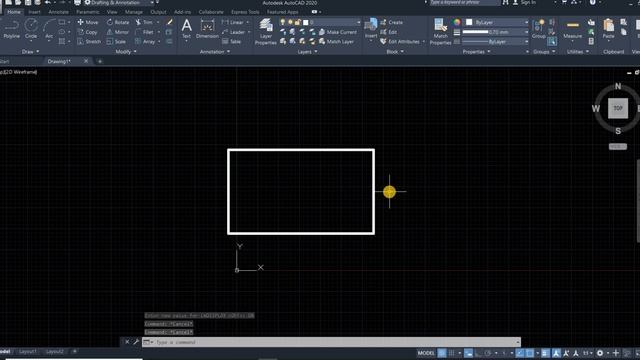Select the Polyline tool
This screenshot has width=640, height=360.
(x=11, y=29)
